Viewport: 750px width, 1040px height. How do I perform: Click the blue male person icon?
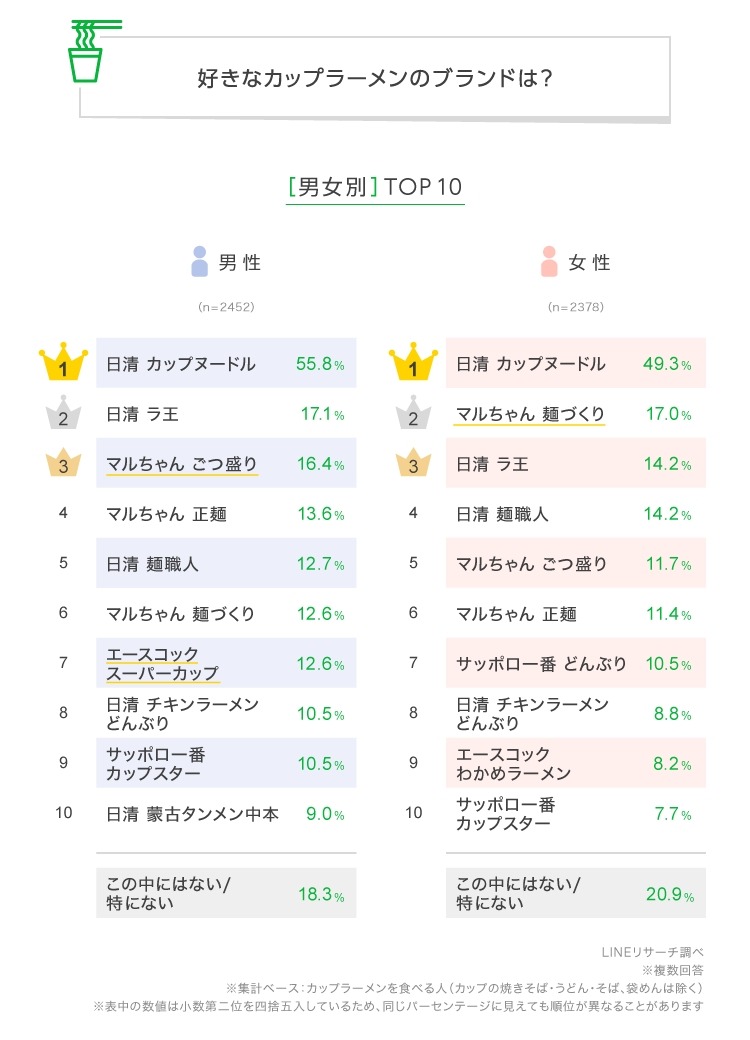point(199,261)
